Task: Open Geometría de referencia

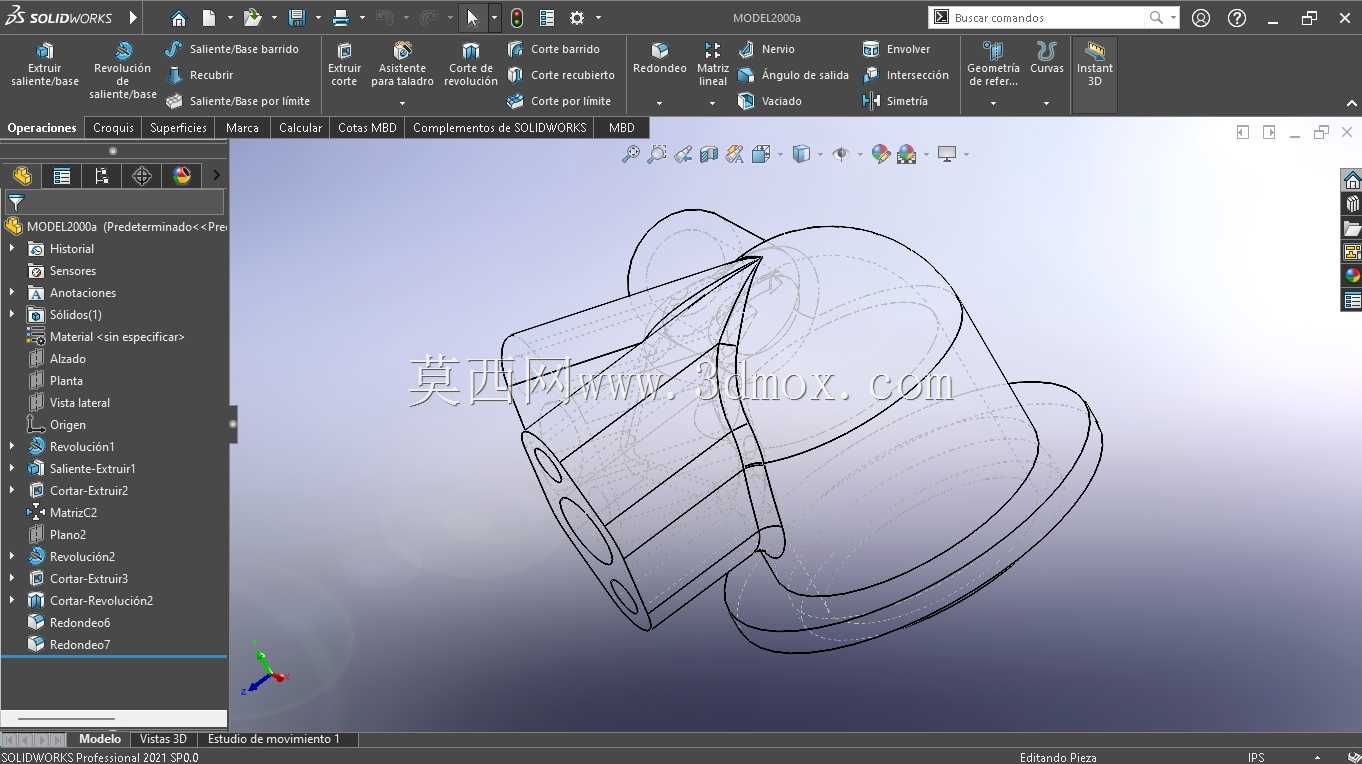Action: coord(993,64)
